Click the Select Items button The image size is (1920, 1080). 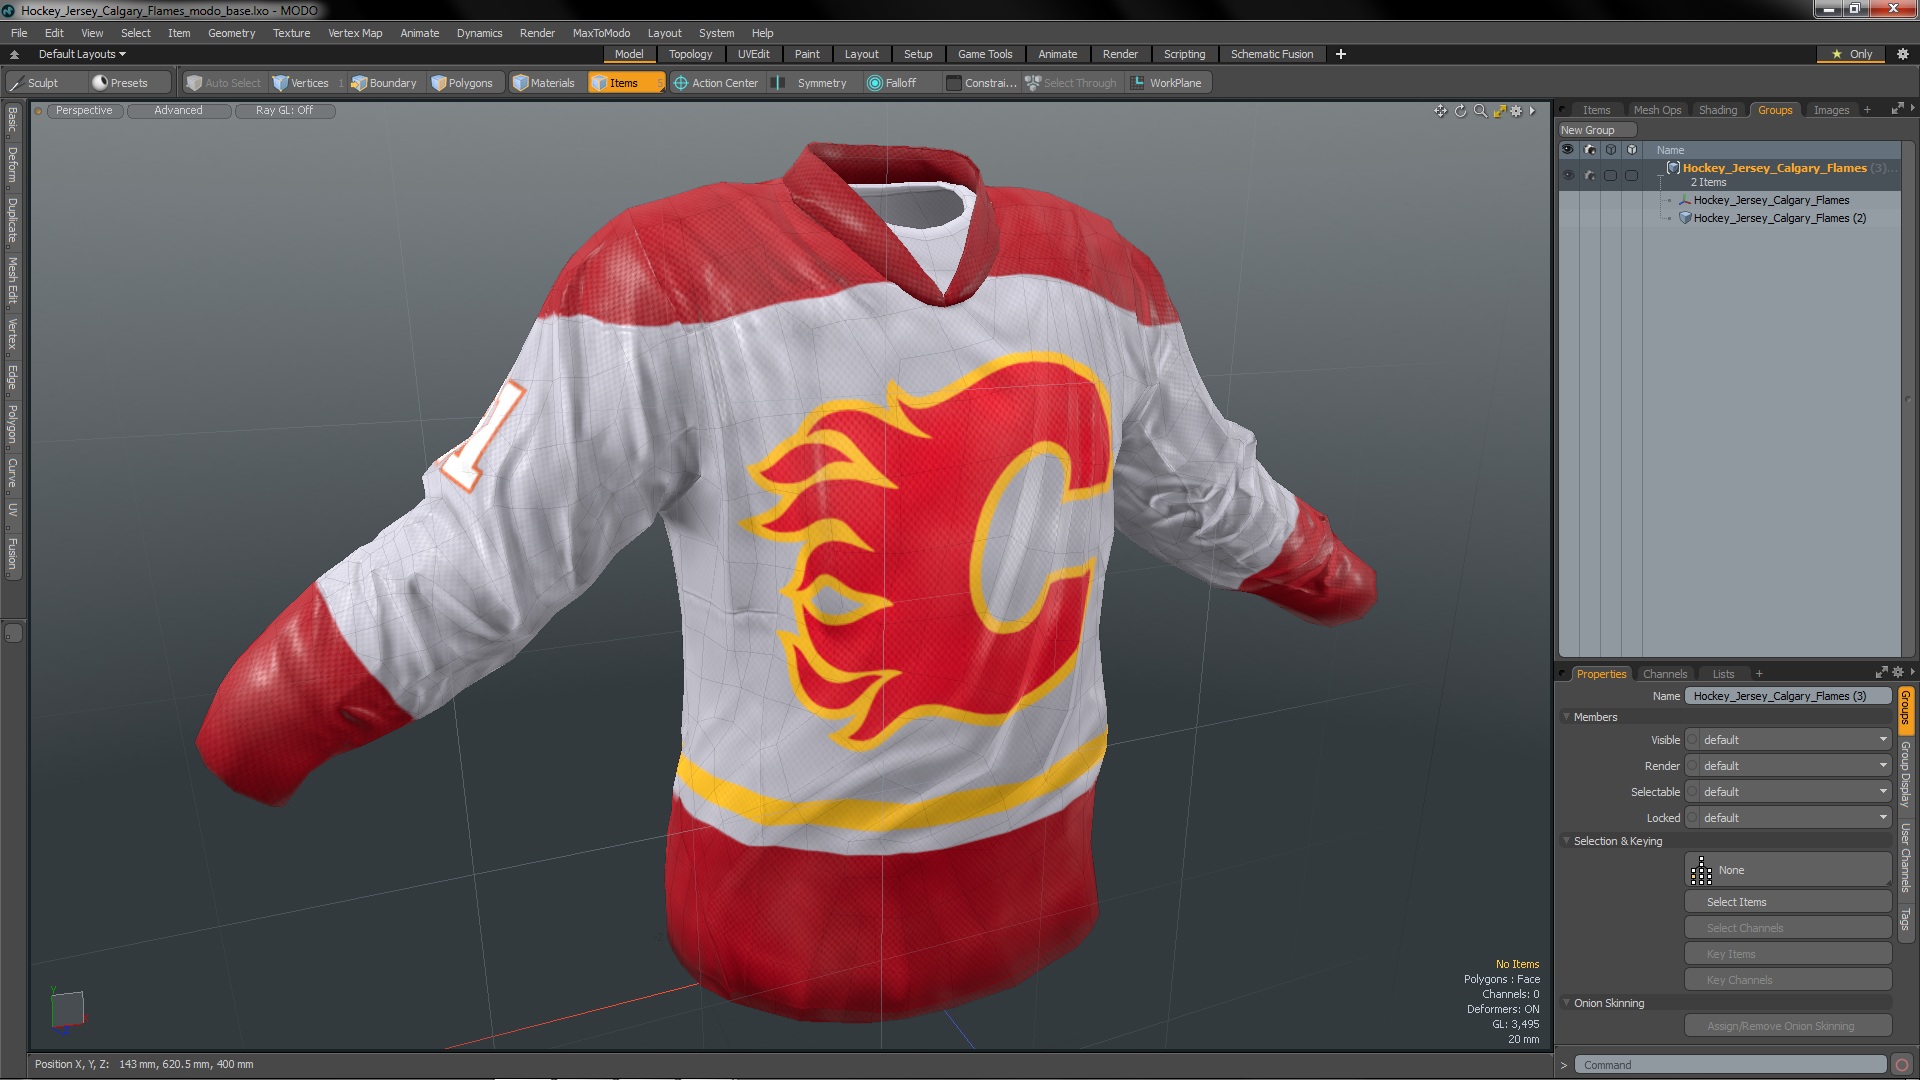(x=1788, y=902)
